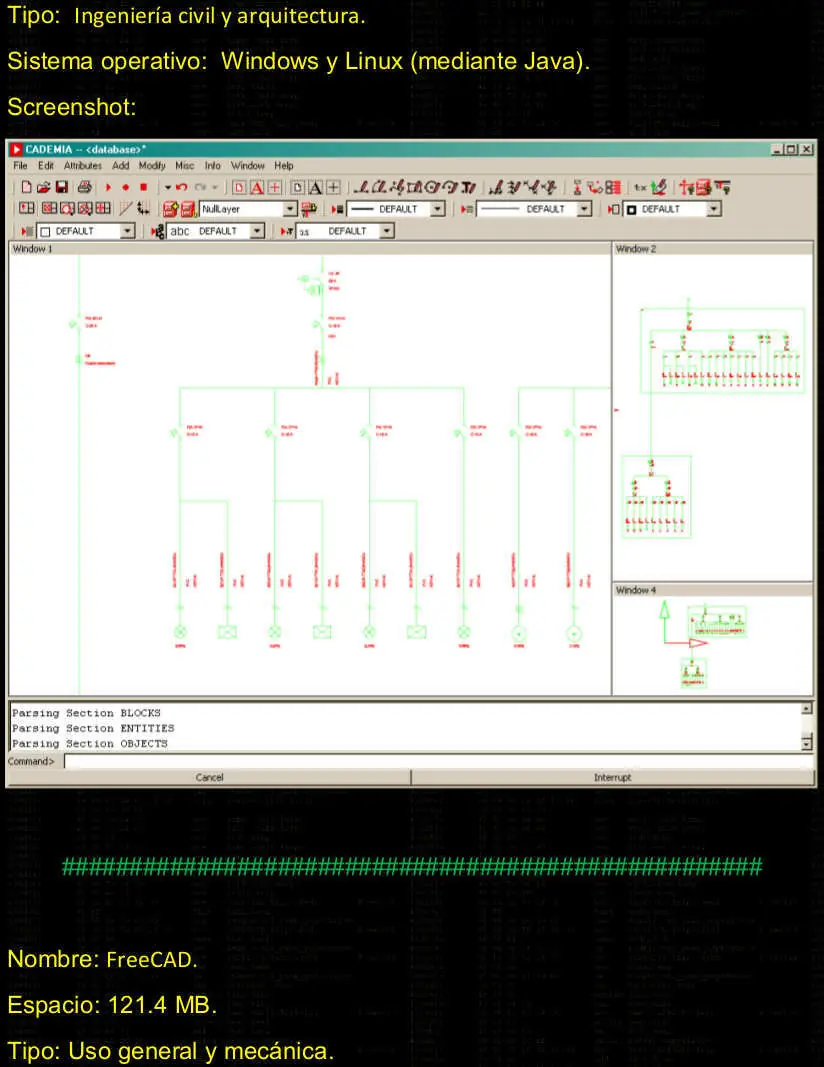Screen dimensions: 824x1067
Task: Select the first pencil line-drawing tool
Action: pos(362,187)
